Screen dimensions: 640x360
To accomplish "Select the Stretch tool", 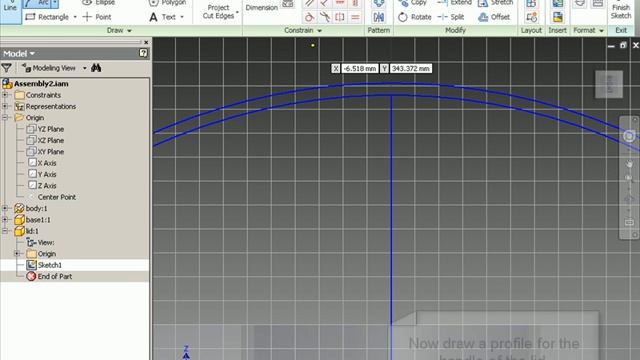I will point(495,3).
